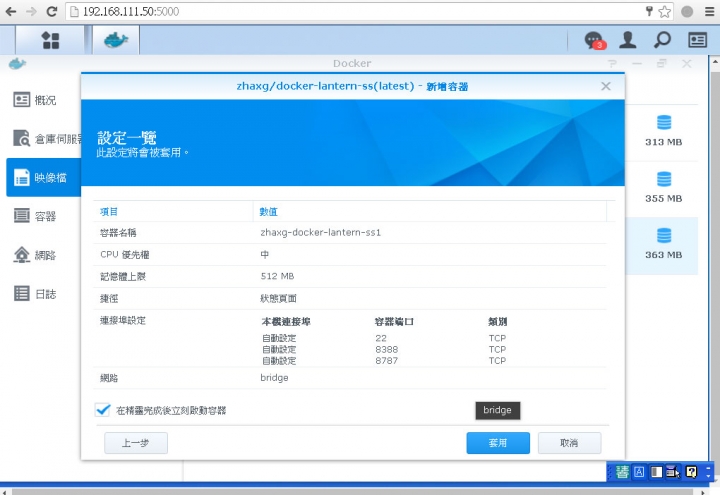720x495 pixels.
Task: Click the browser back arrow
Action: tap(11, 11)
